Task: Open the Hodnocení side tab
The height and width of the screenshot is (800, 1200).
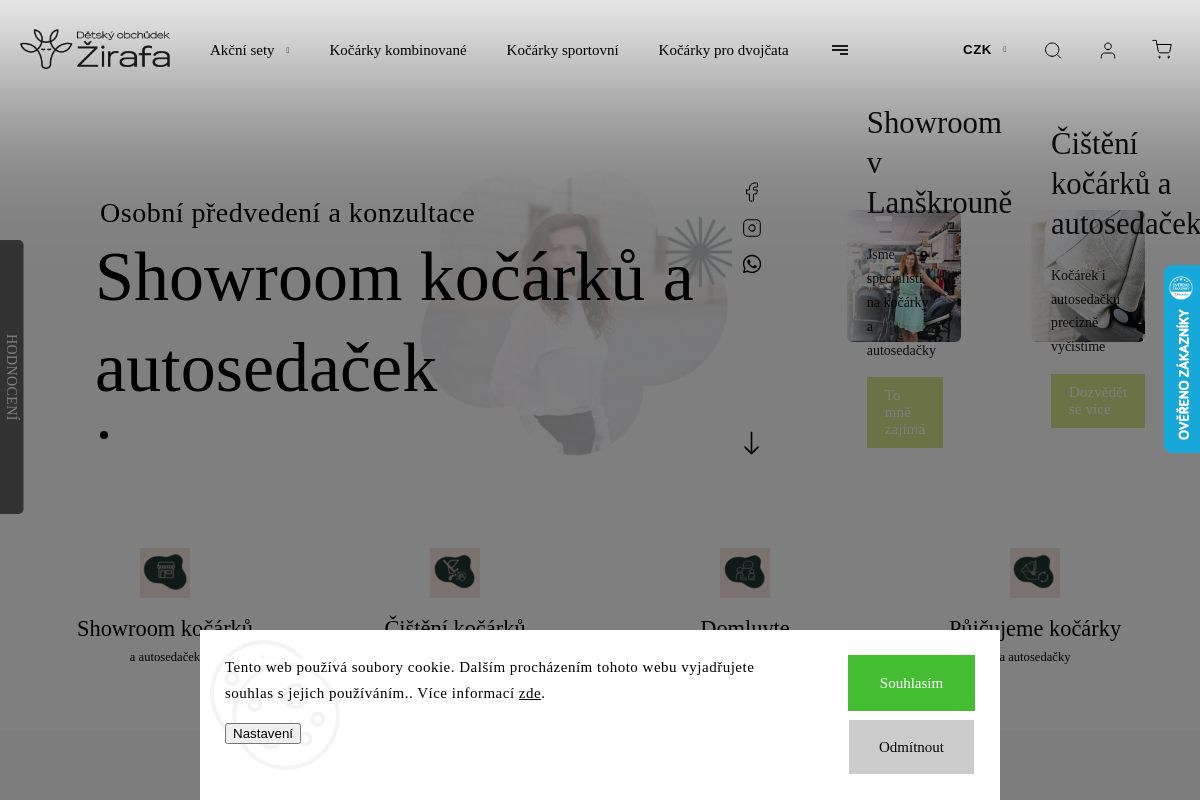Action: coord(12,377)
